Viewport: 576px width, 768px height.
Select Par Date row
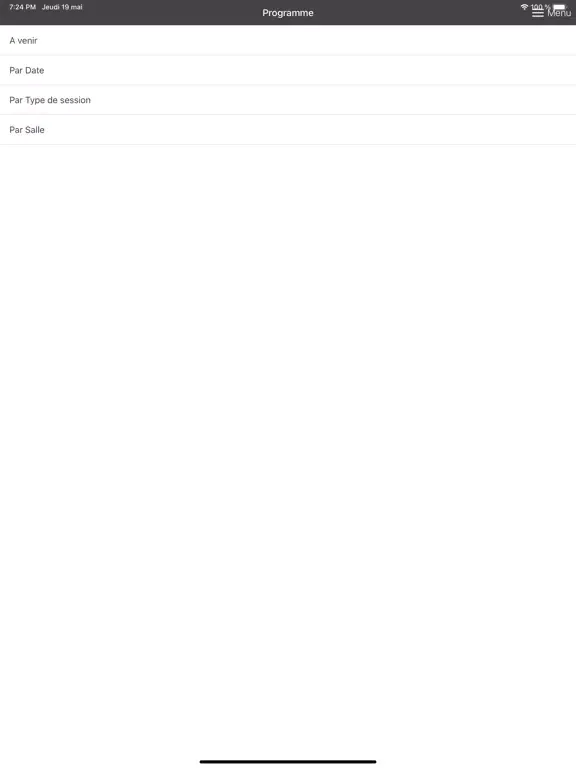(x=288, y=70)
